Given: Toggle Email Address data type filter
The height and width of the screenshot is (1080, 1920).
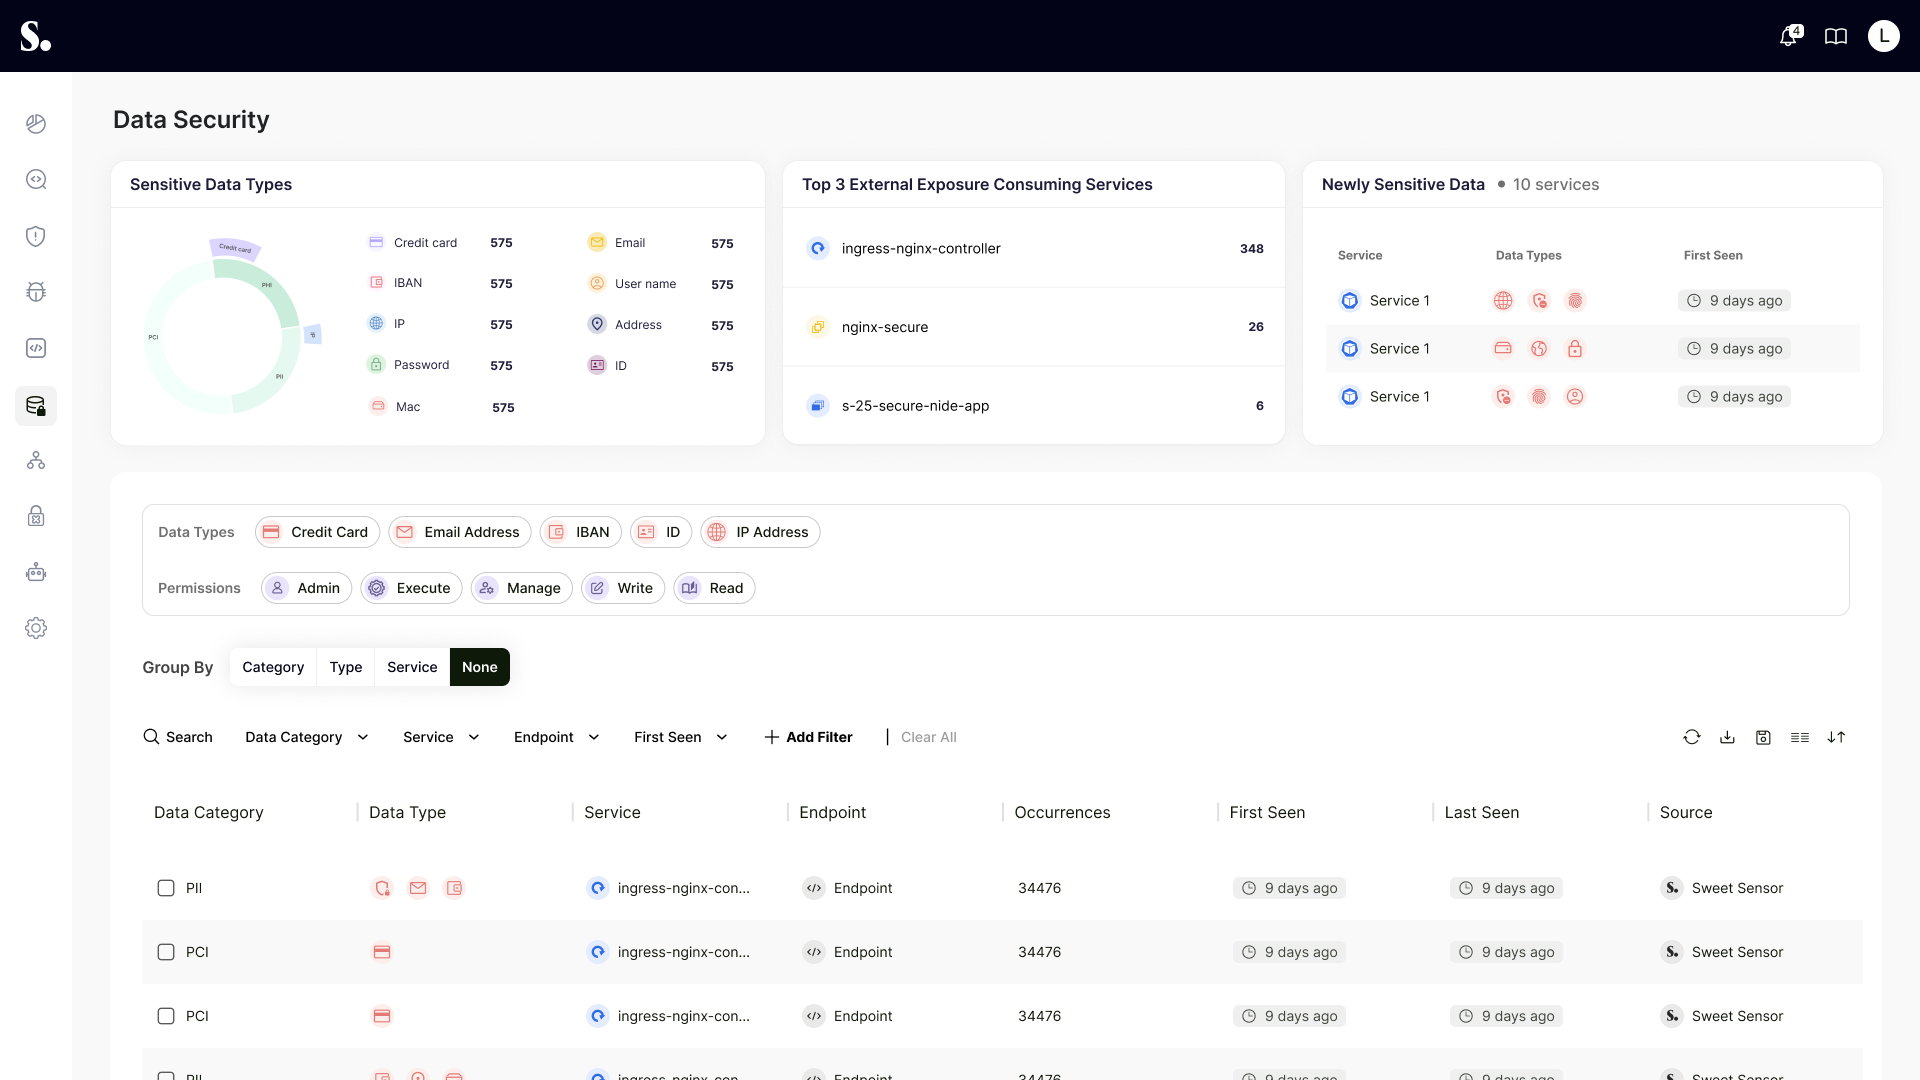Looking at the screenshot, I should point(460,532).
